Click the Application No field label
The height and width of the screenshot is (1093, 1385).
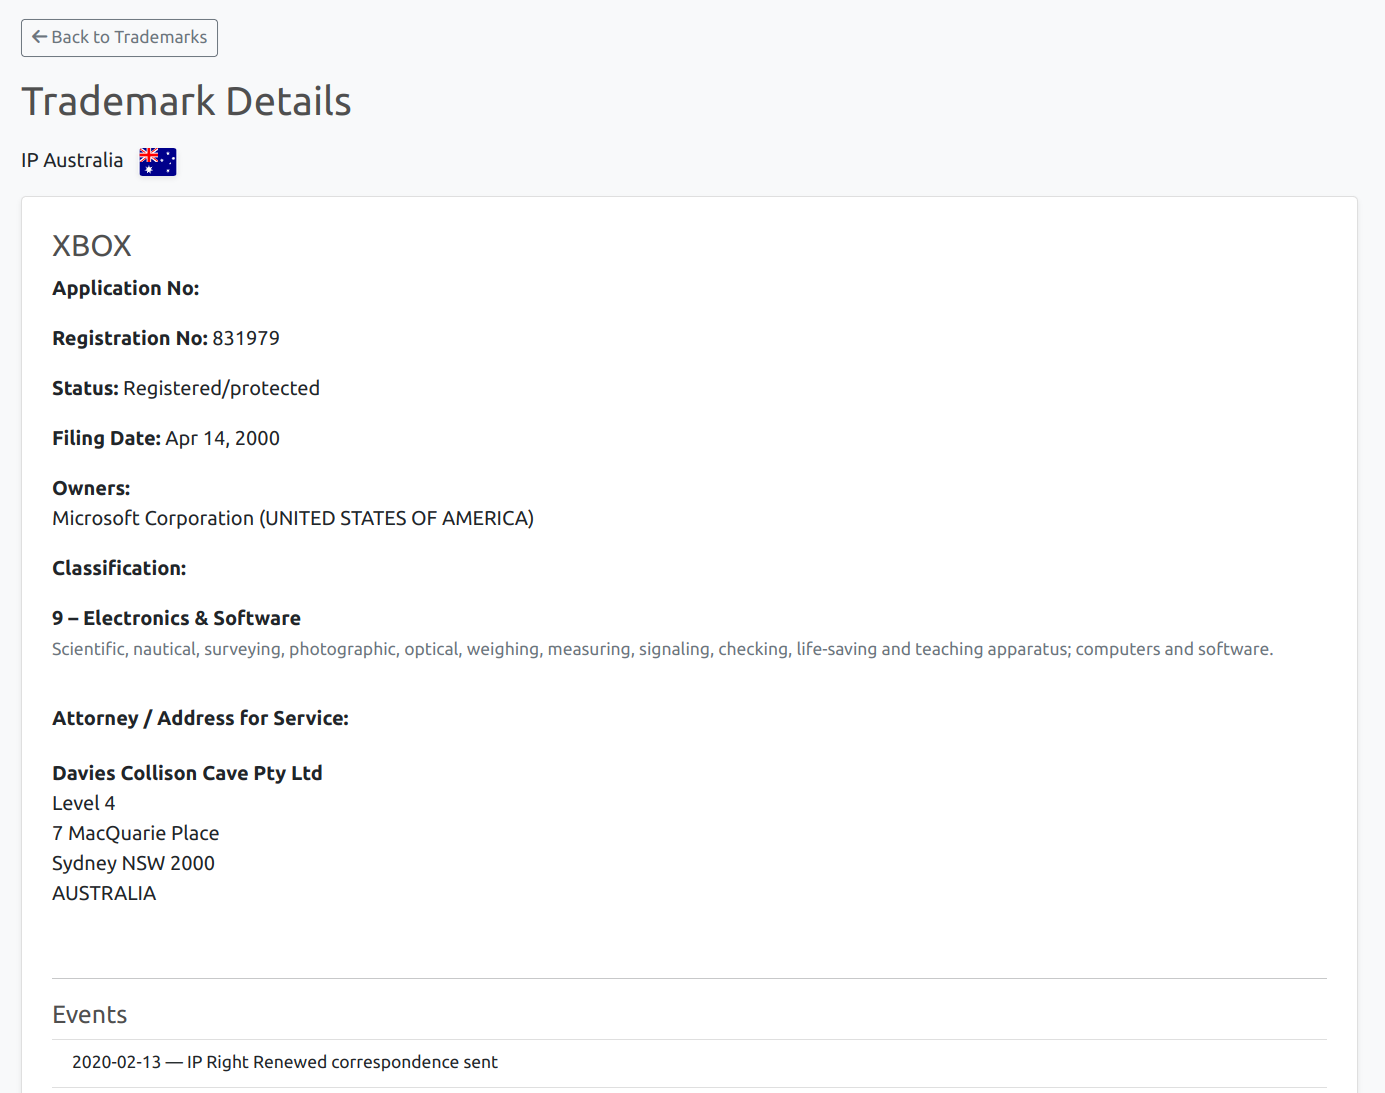pos(125,288)
